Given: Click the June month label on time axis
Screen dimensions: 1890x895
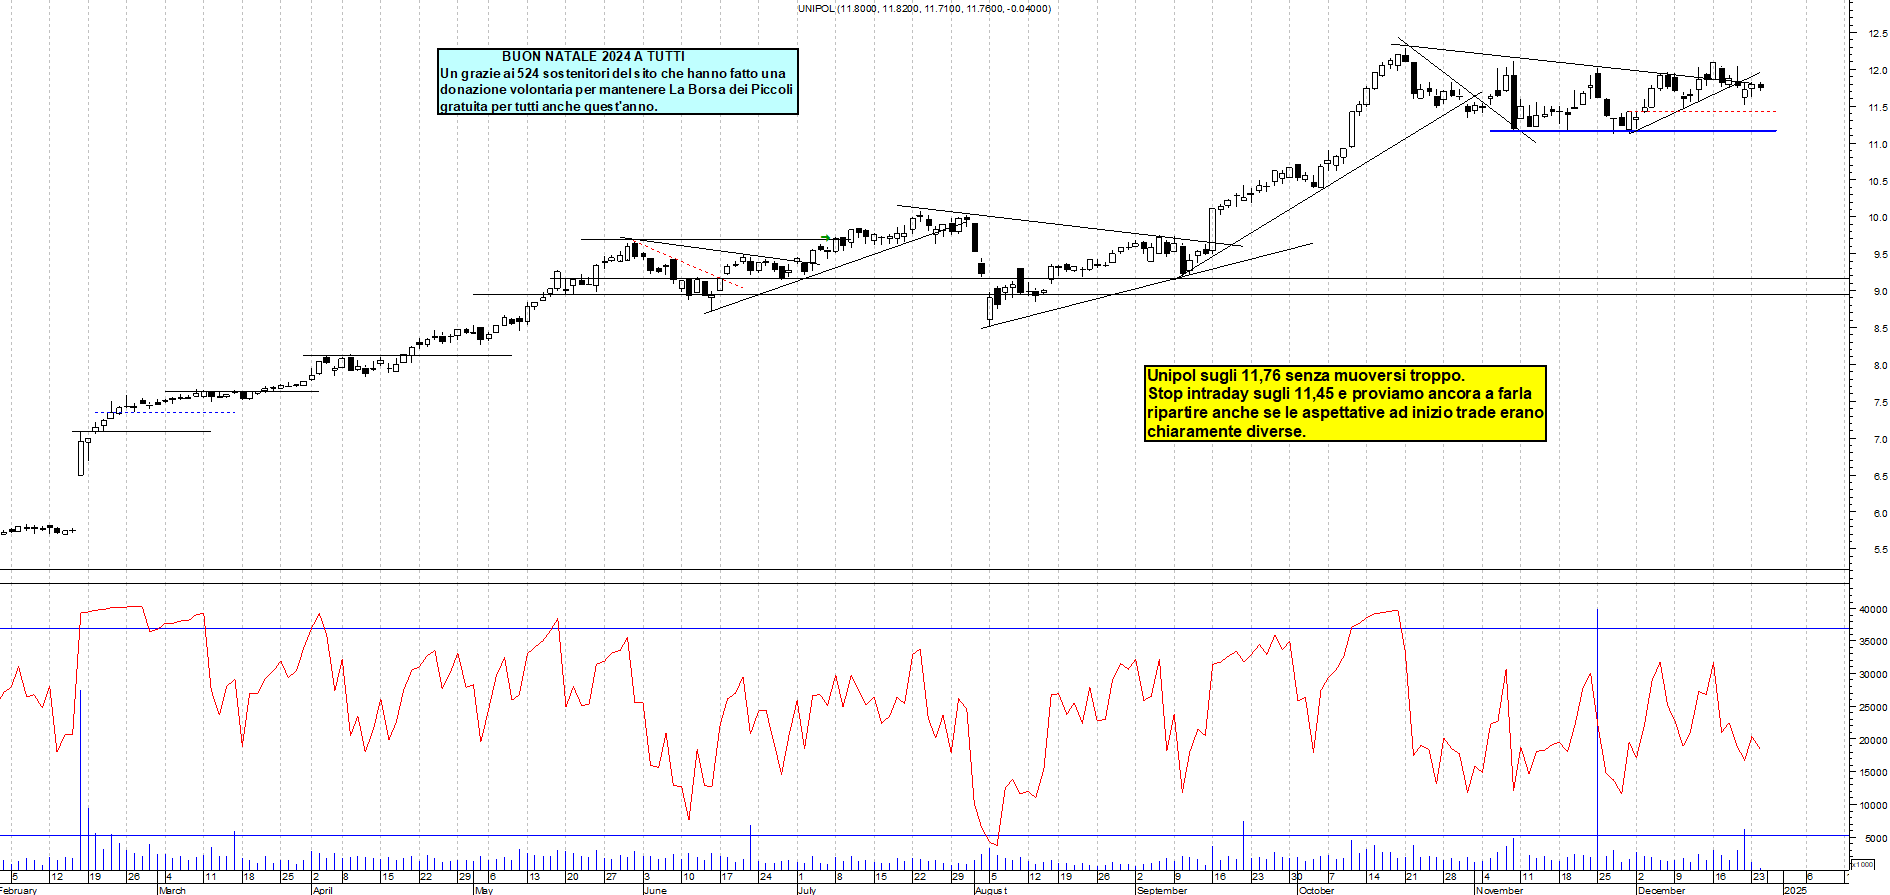Looking at the screenshot, I should point(654,890).
